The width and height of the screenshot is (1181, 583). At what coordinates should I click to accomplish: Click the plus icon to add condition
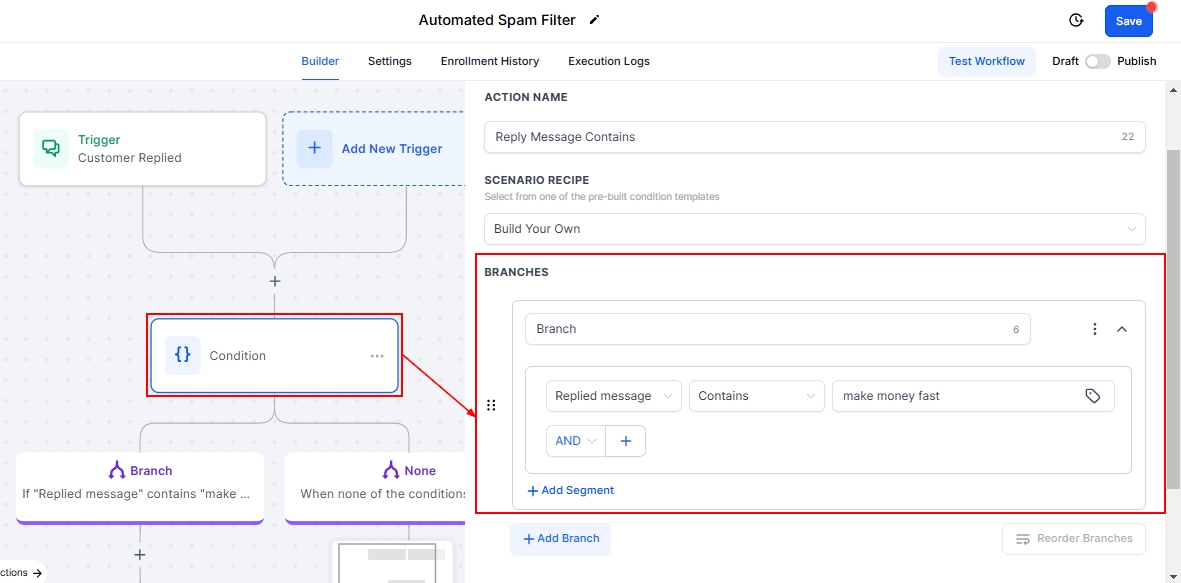(626, 441)
